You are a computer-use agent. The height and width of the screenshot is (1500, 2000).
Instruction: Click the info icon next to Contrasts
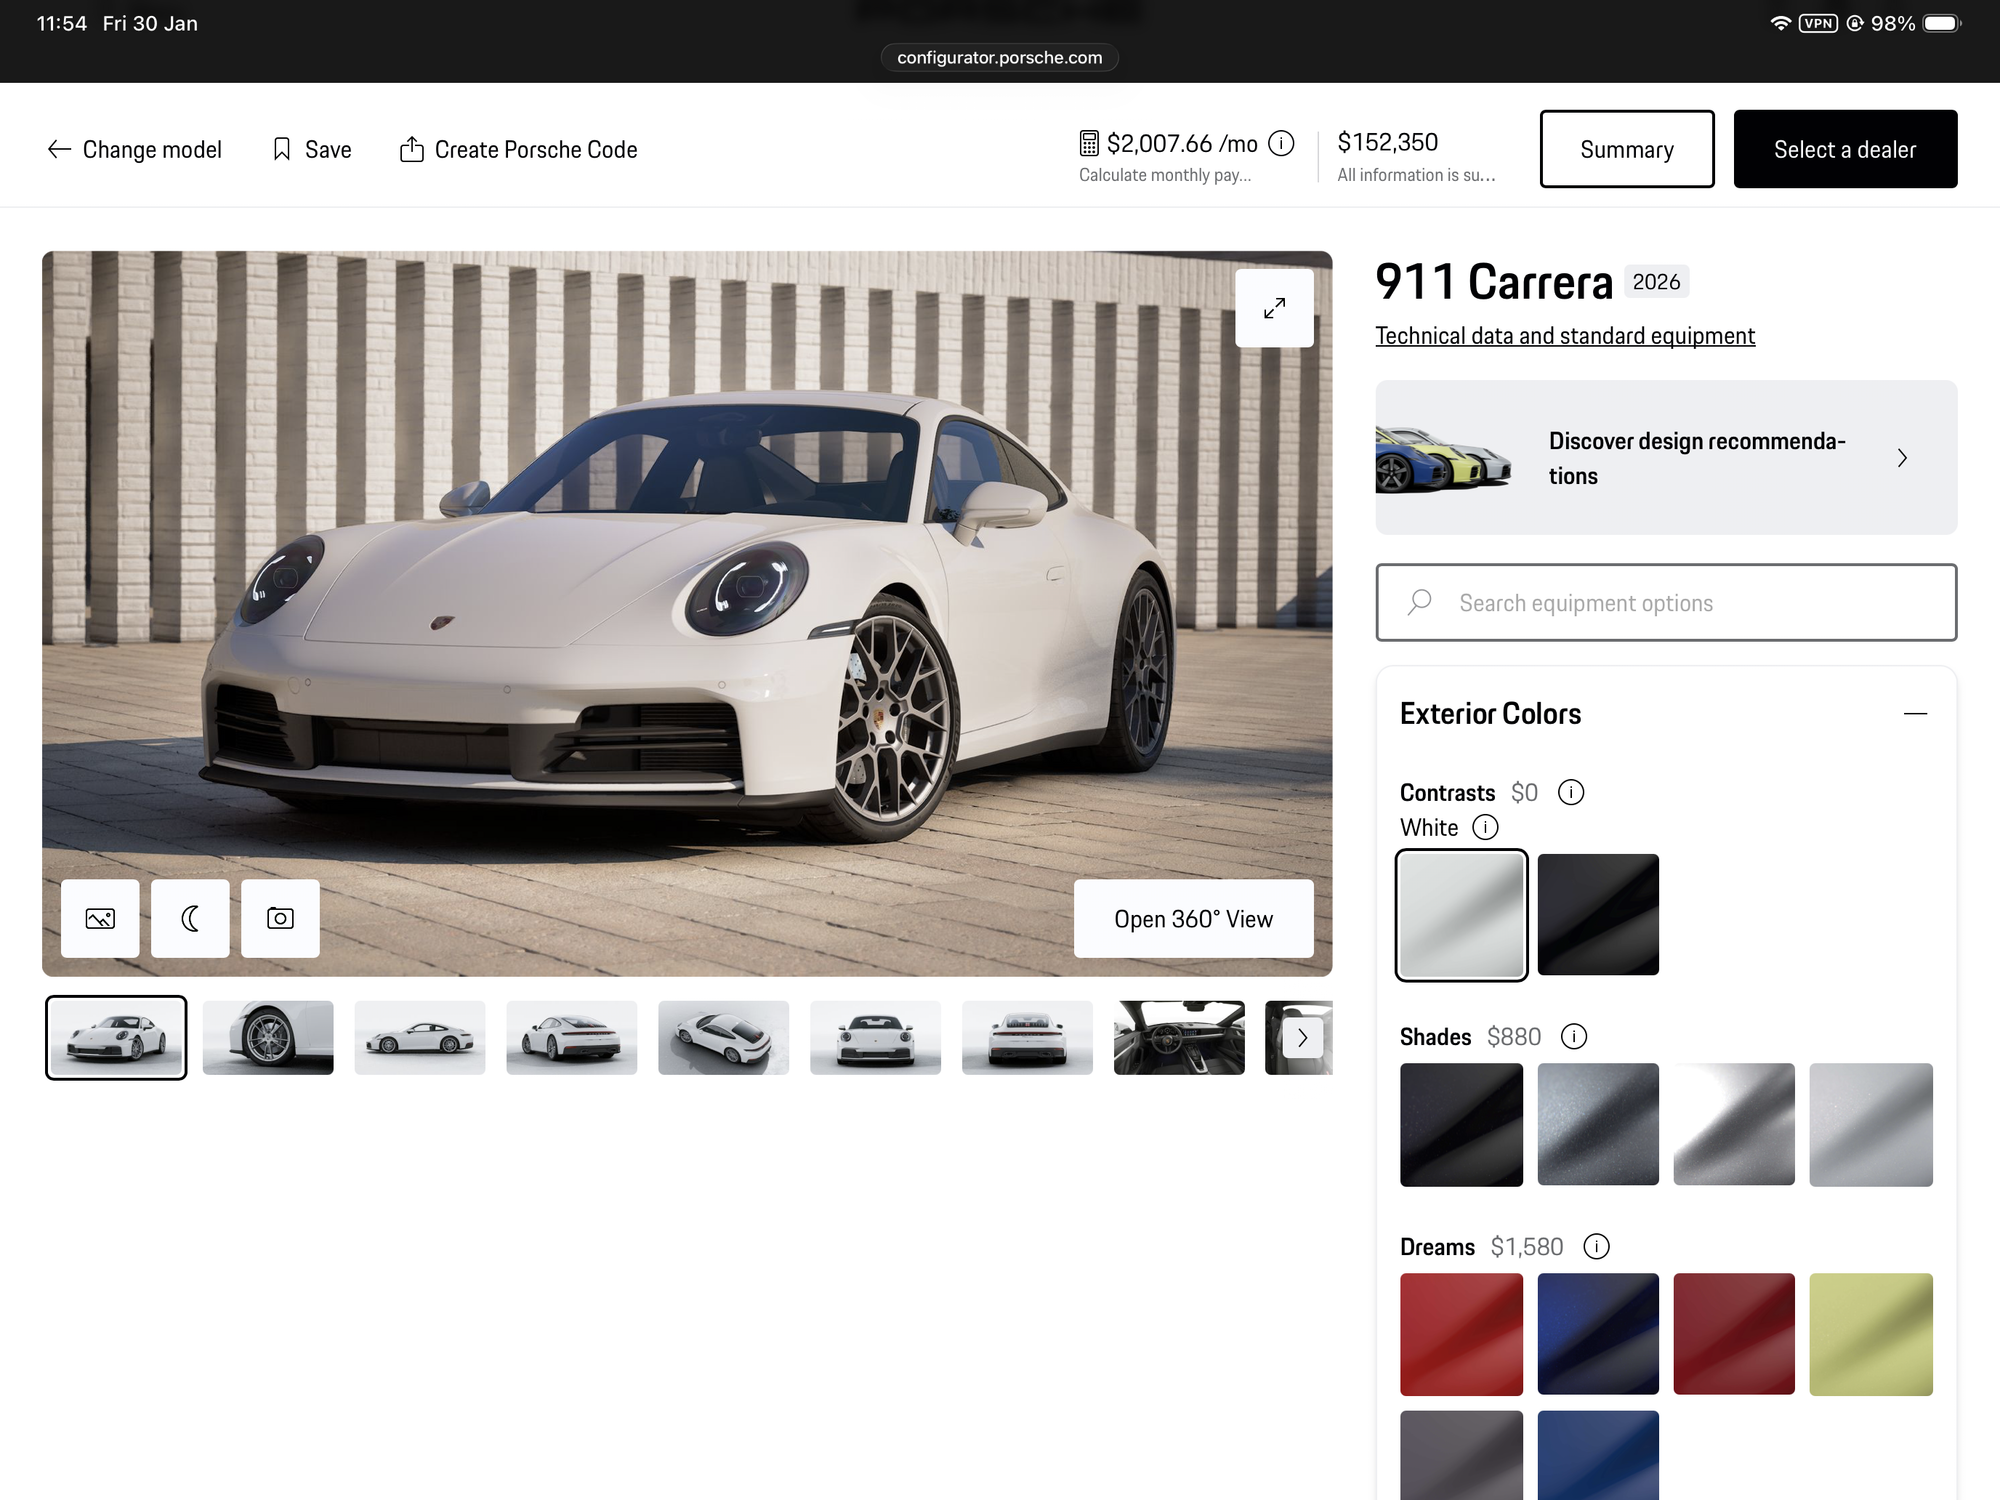pyautogui.click(x=1571, y=792)
